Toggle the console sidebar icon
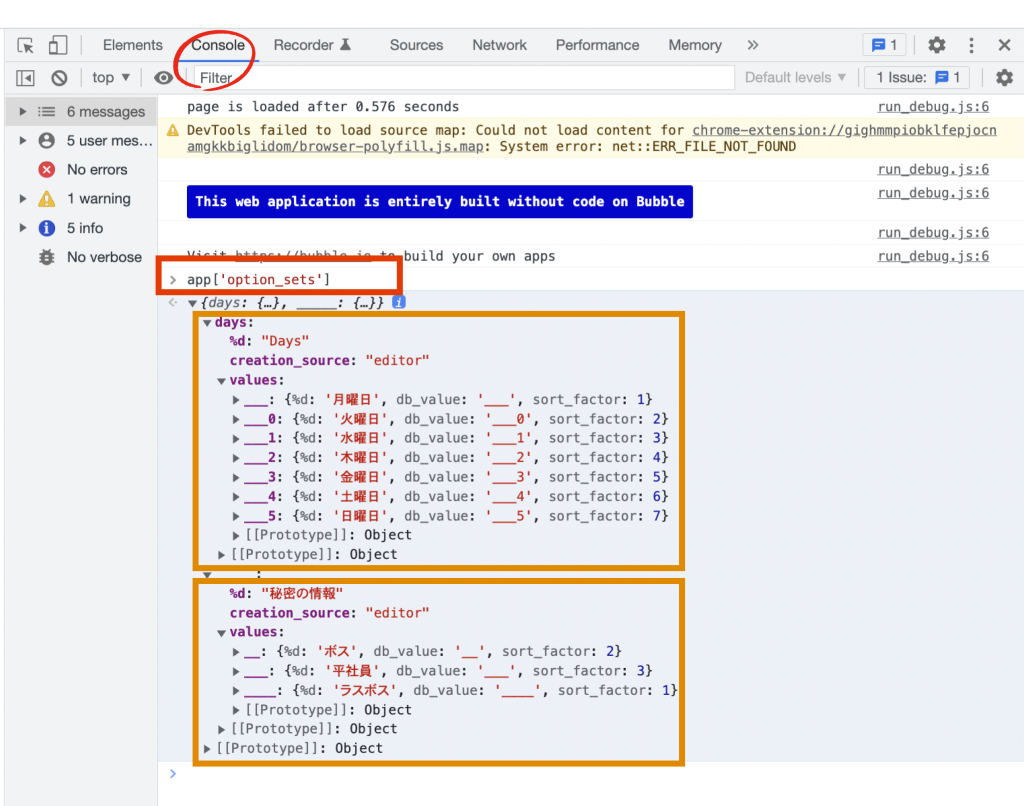The image size is (1024, 806). click(25, 78)
